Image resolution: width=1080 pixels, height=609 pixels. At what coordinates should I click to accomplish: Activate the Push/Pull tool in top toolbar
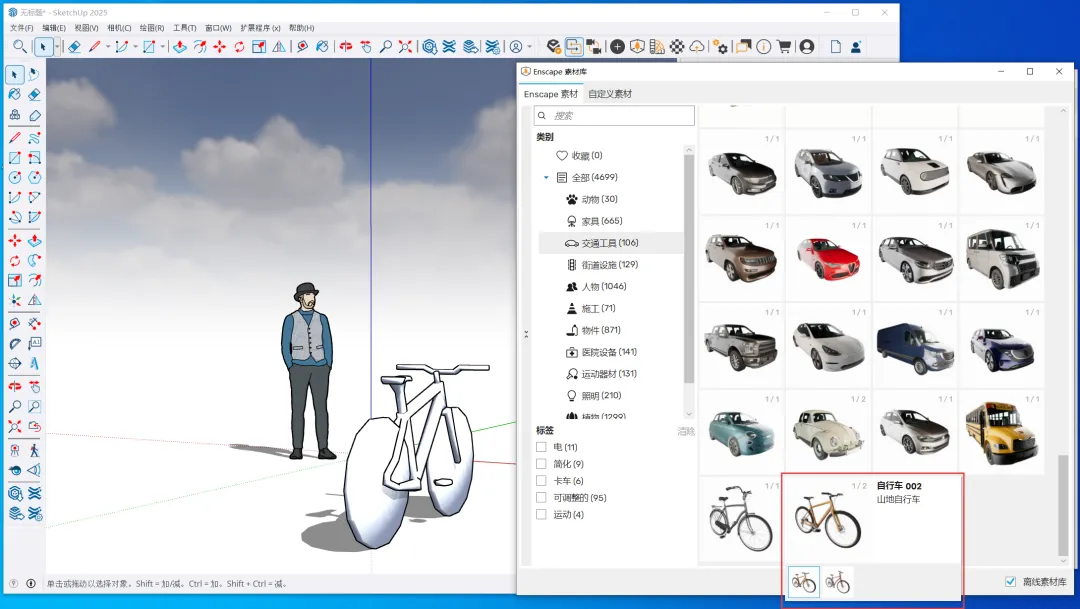point(180,46)
